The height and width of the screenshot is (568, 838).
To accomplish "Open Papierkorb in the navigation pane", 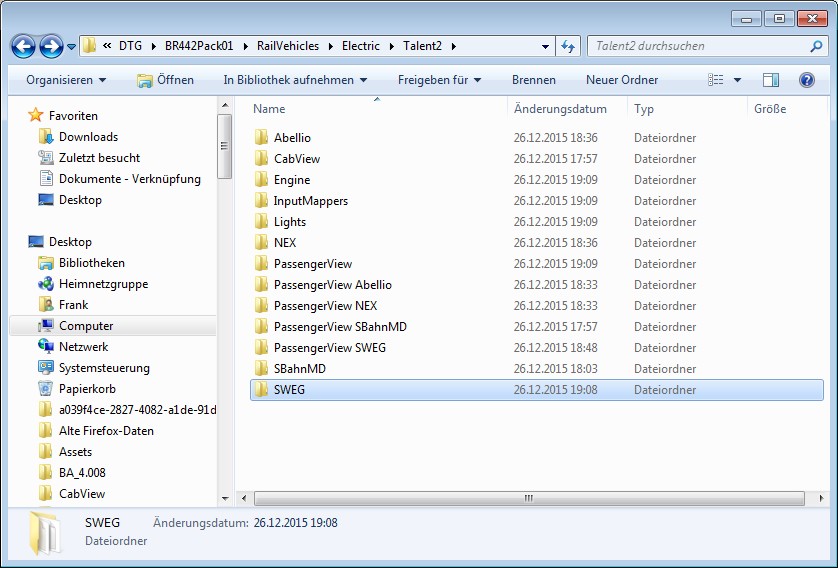I will (x=87, y=389).
